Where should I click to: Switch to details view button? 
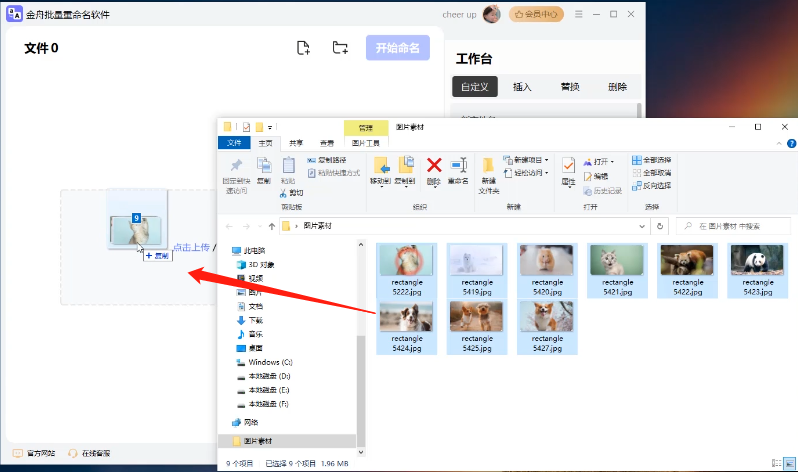tap(777, 463)
